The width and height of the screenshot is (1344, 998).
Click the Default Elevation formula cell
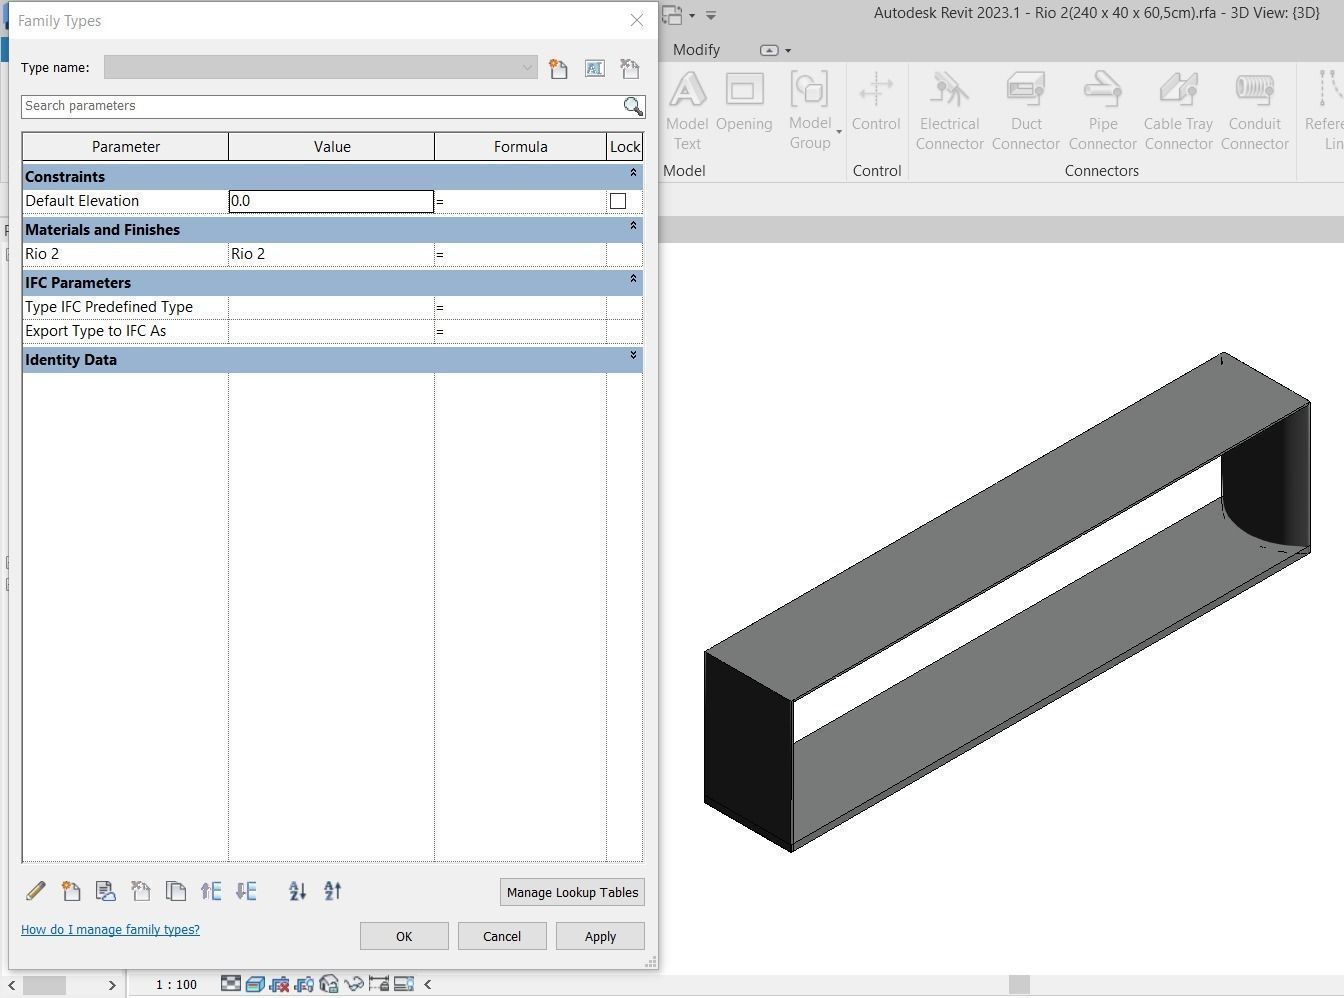click(x=520, y=201)
